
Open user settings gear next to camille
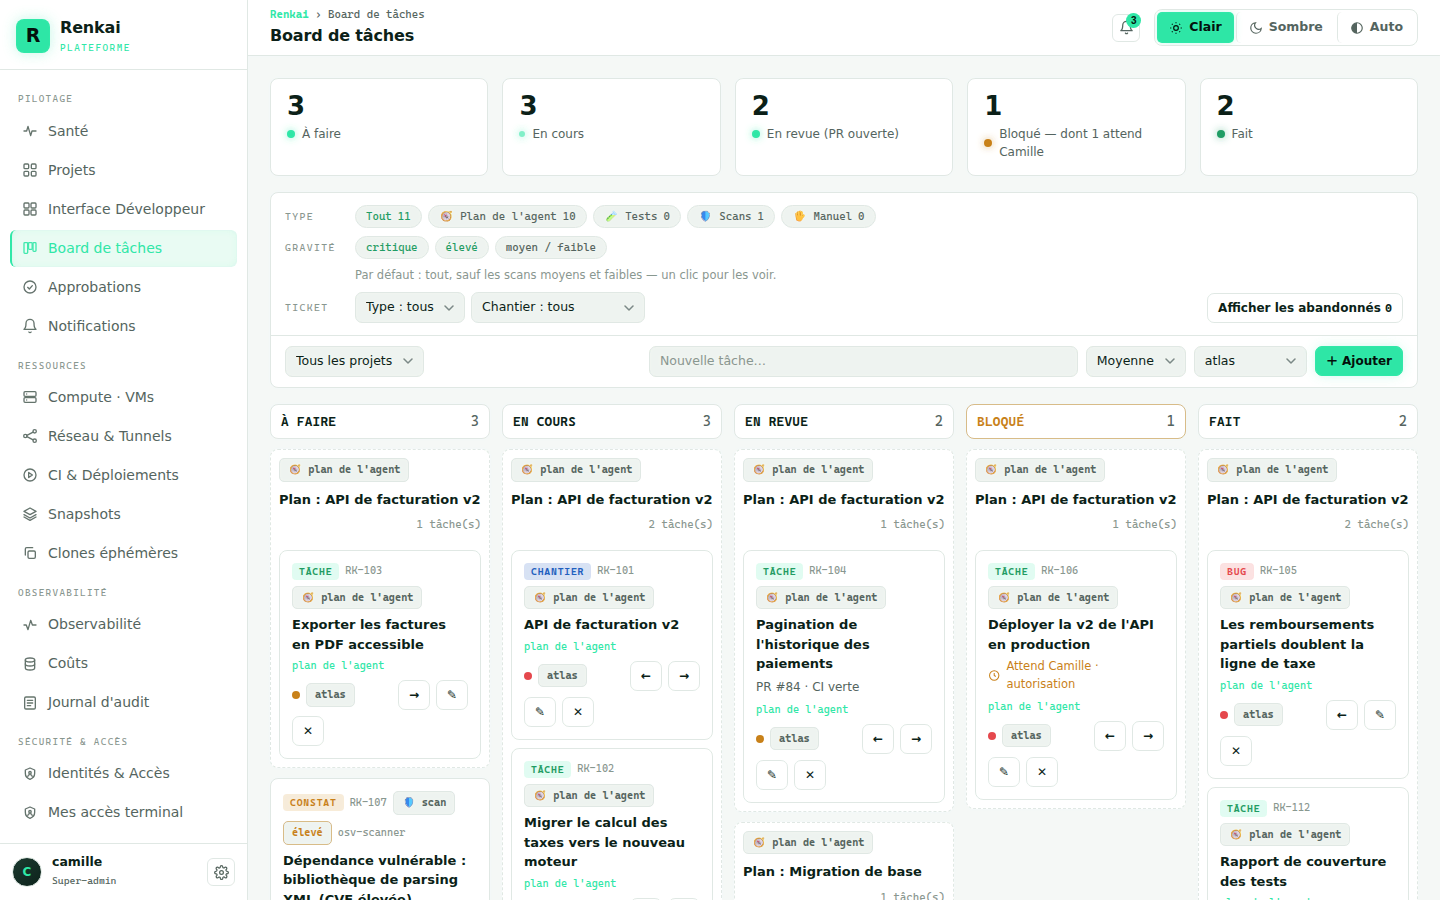pyautogui.click(x=221, y=872)
